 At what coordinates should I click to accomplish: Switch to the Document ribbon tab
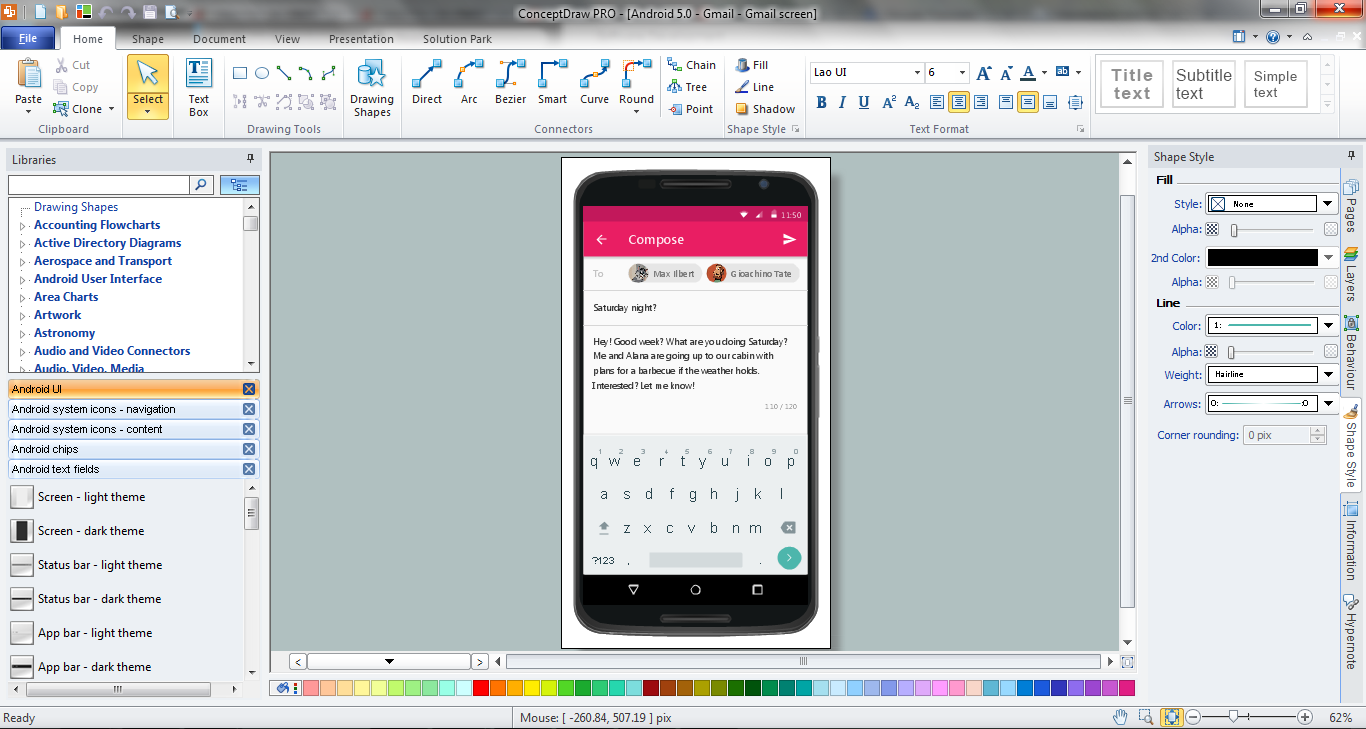tap(219, 39)
